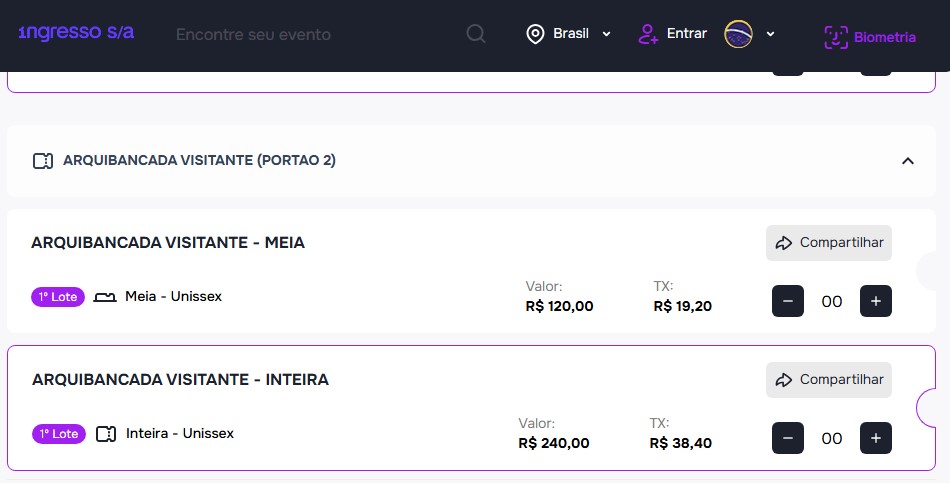Click the Inteira - Unissex ticket icon
The image size is (950, 483).
106,434
